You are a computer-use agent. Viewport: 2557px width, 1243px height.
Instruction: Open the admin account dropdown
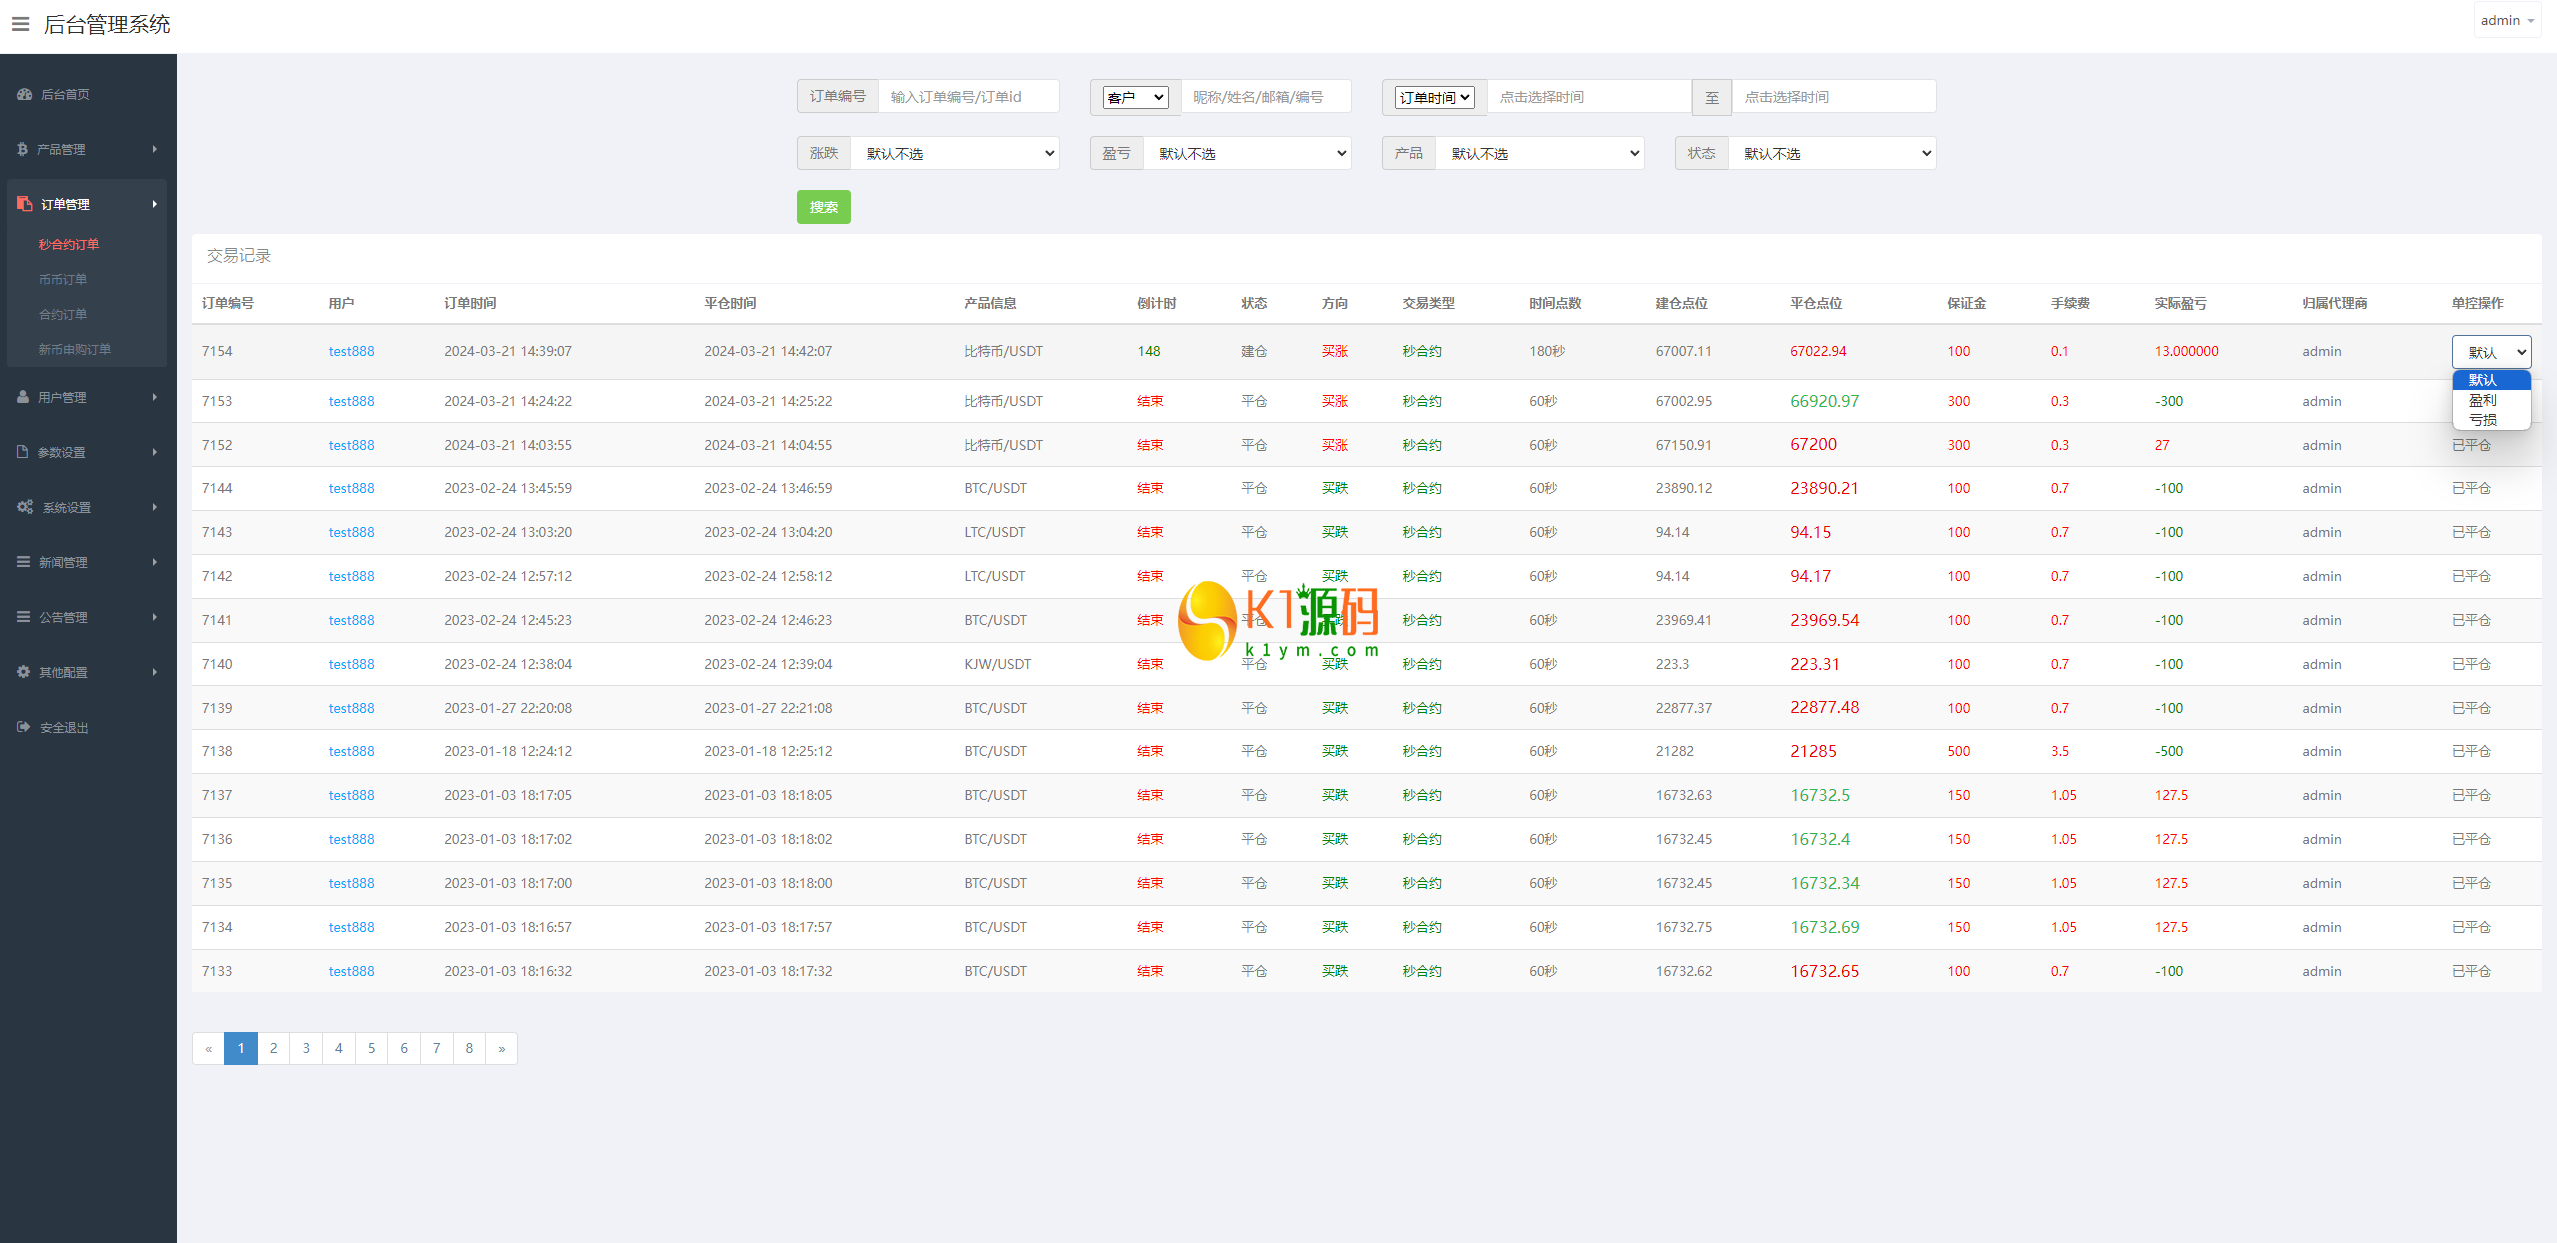pos(2506,21)
